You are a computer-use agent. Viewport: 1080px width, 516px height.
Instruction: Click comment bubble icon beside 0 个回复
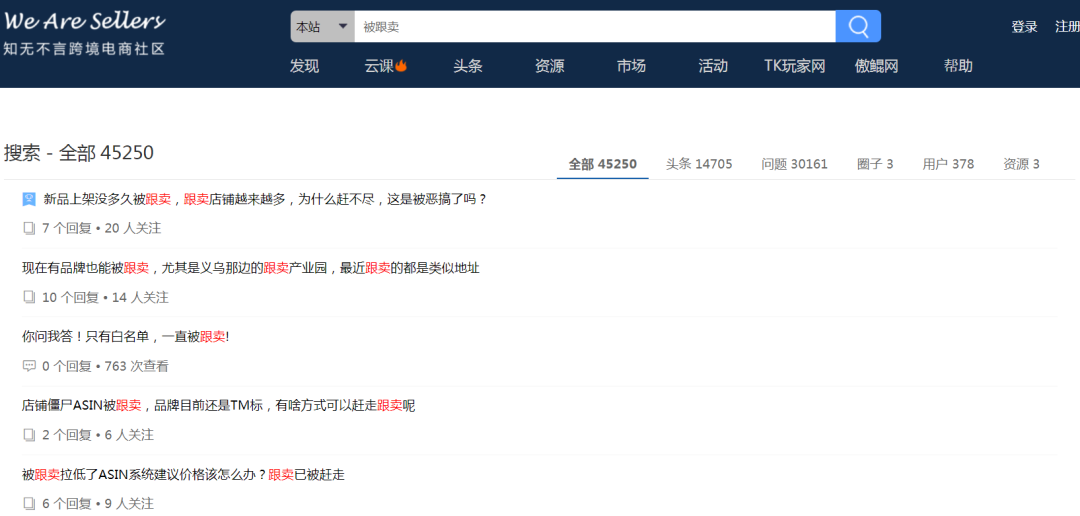[x=29, y=366]
